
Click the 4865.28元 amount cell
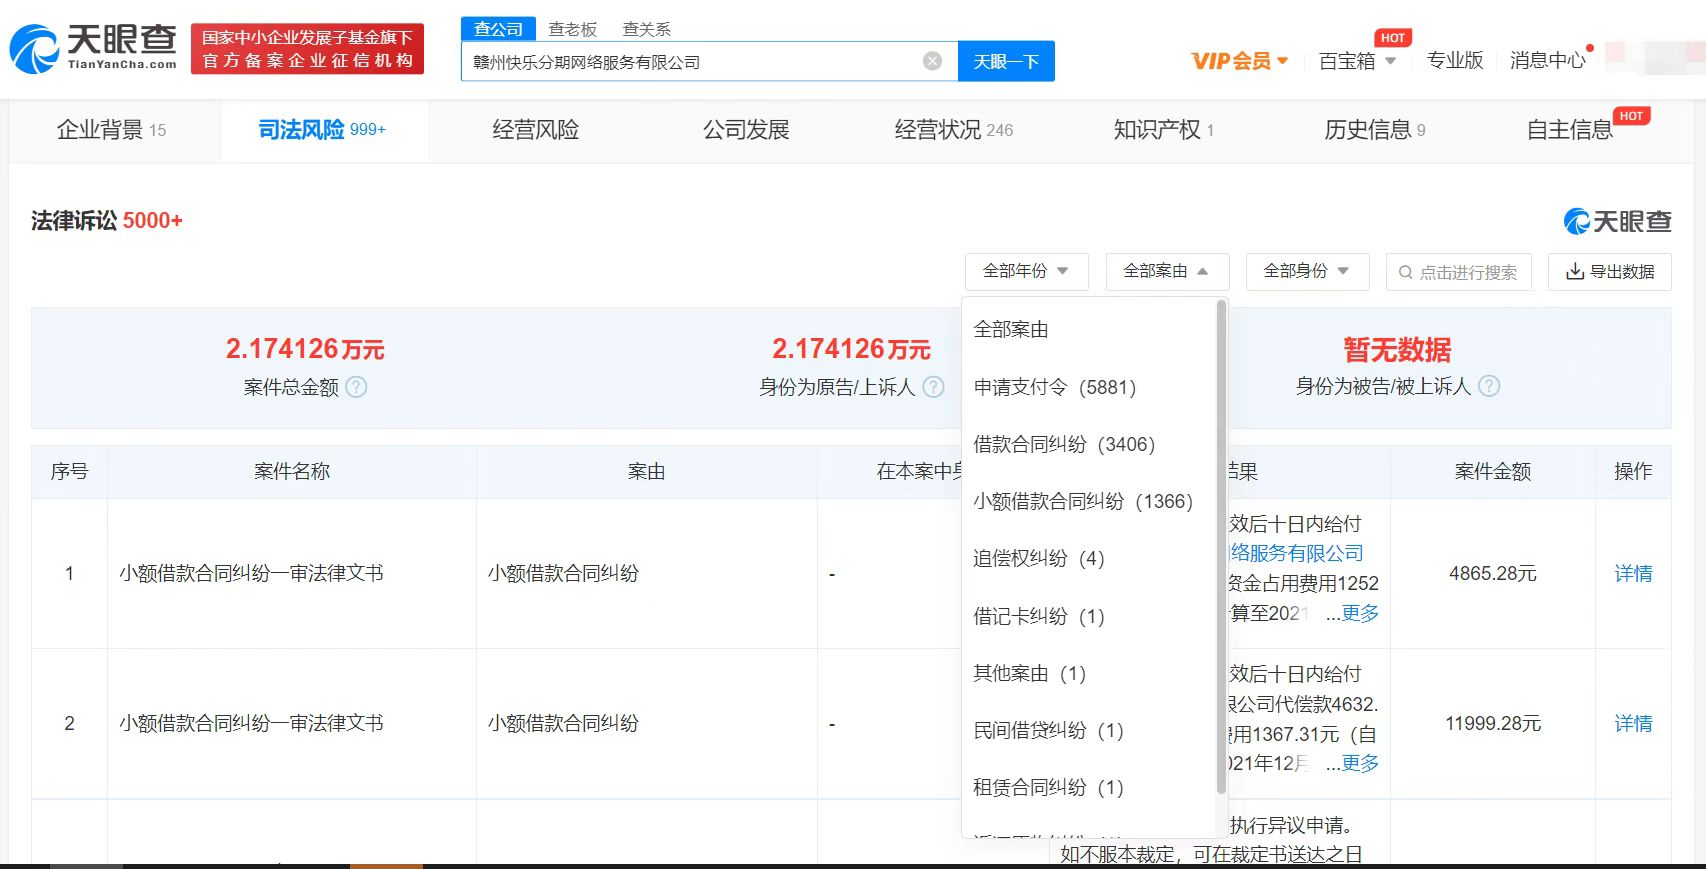coord(1493,573)
